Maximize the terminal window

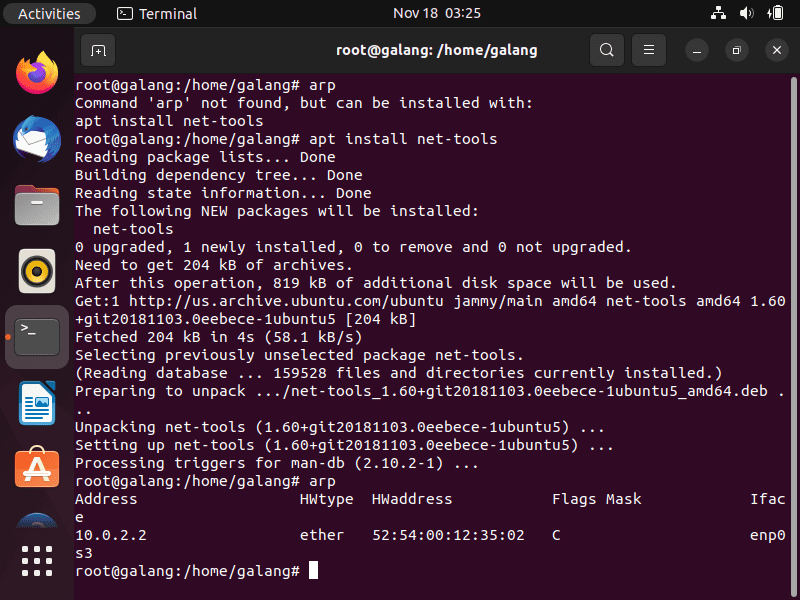[x=736, y=50]
